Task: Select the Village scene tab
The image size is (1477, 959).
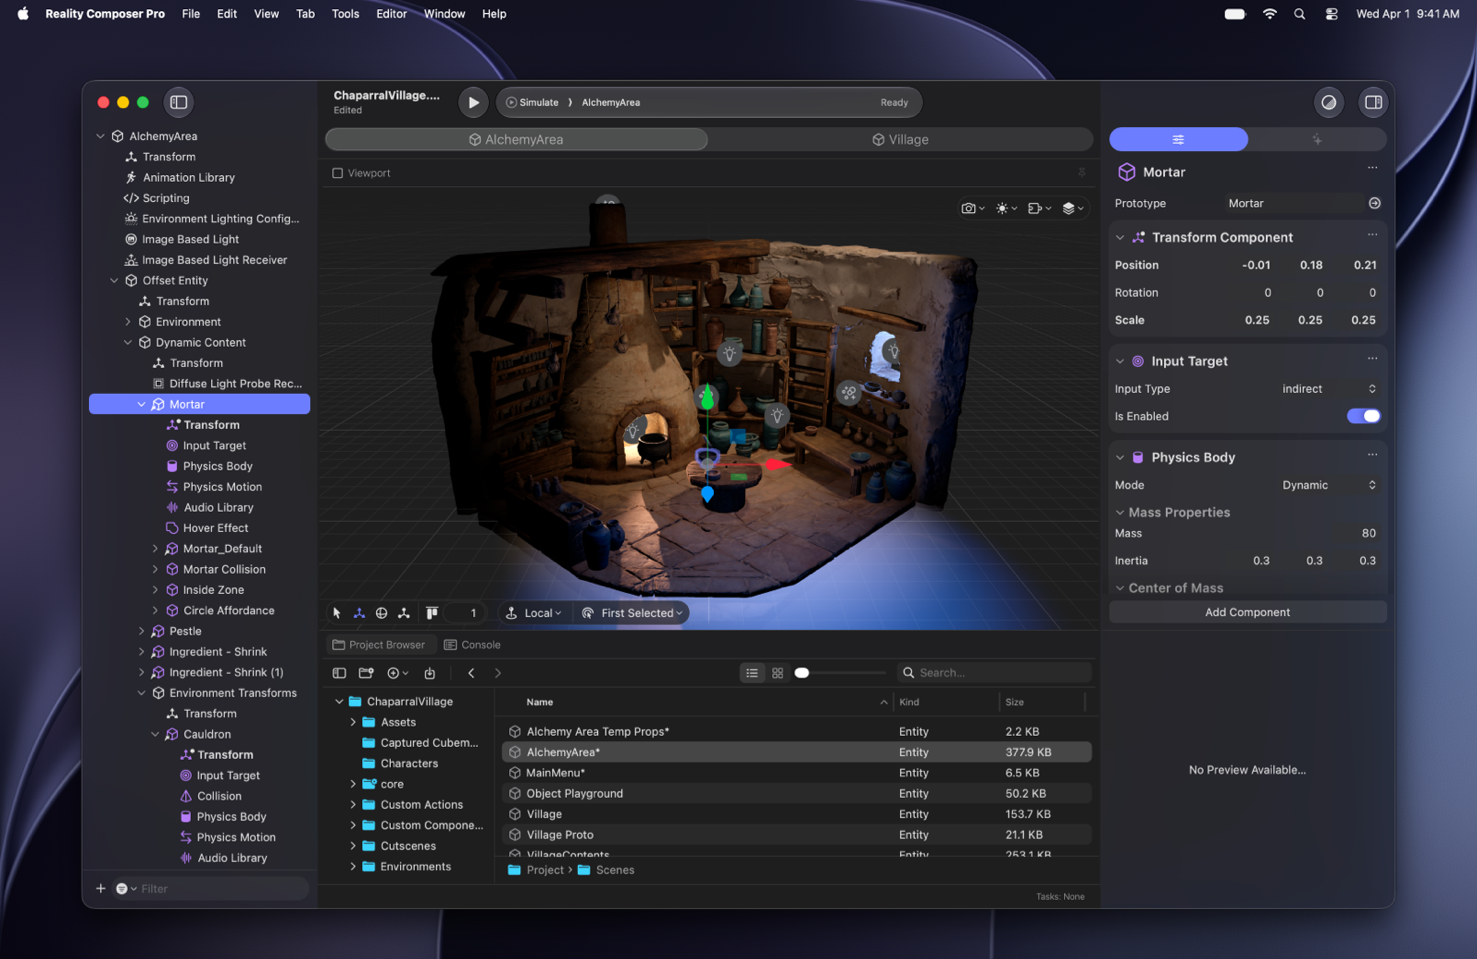Action: [x=900, y=139]
